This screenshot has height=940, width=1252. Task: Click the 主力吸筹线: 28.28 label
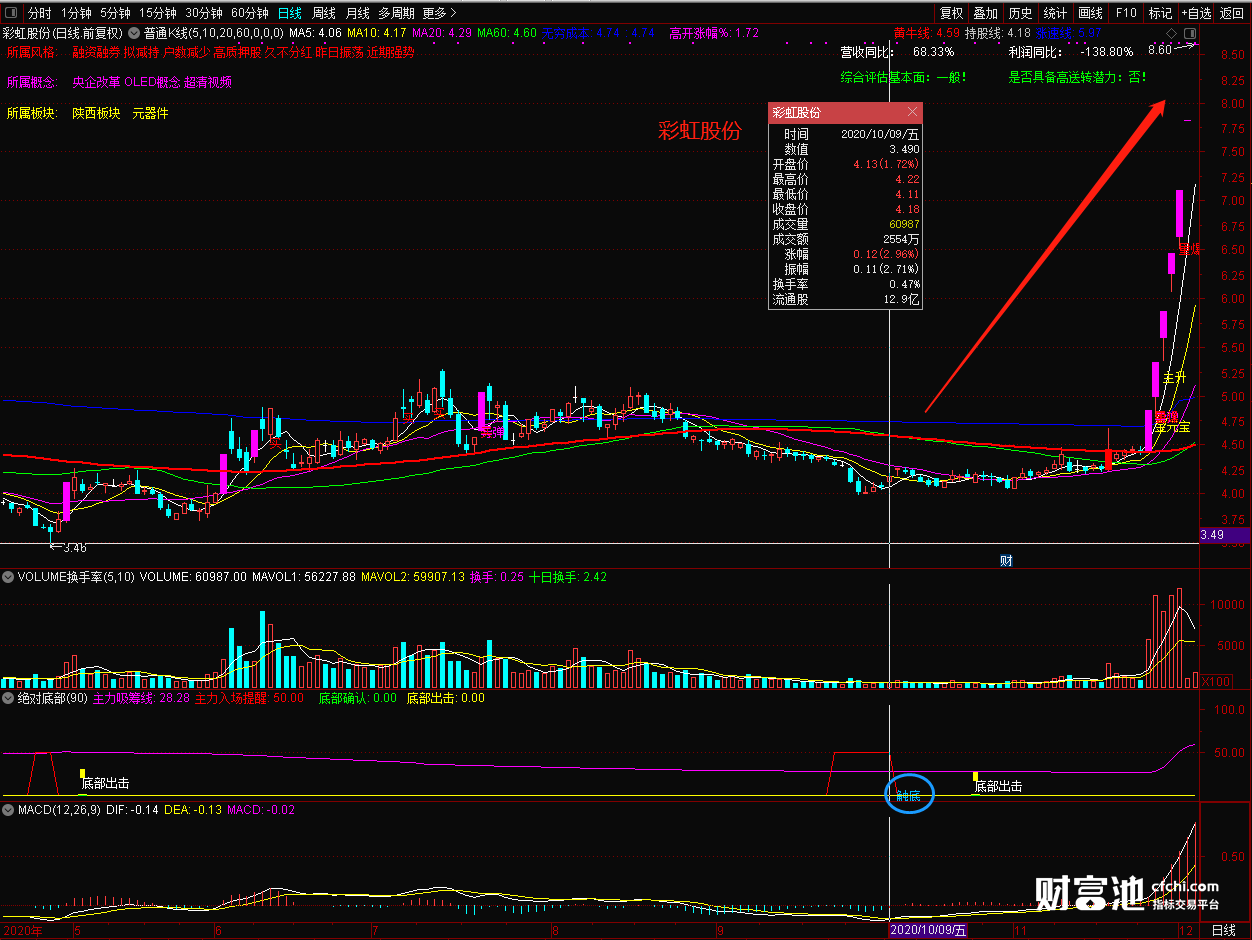[141, 698]
